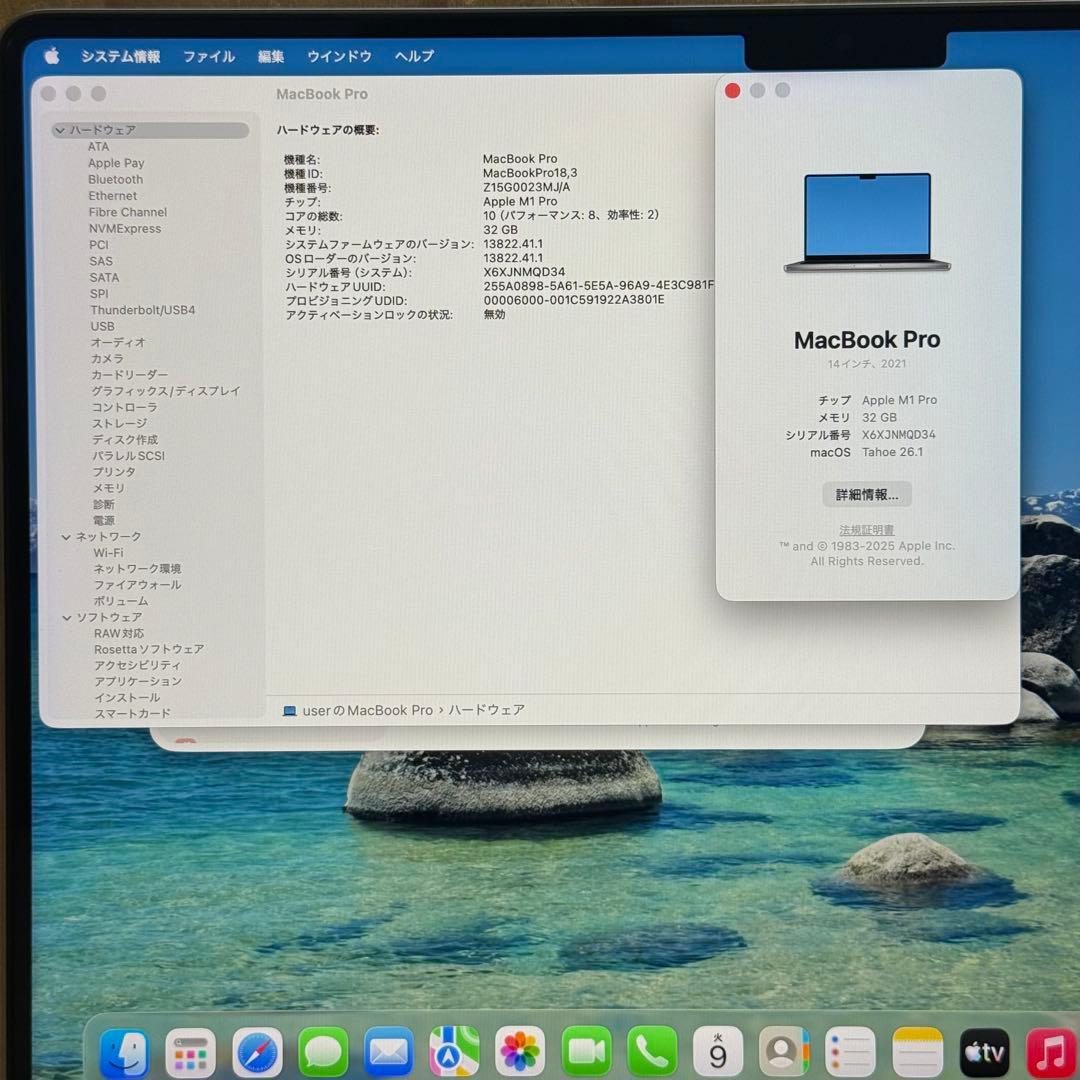The height and width of the screenshot is (1080, 1080).
Task: Open the 法規証明書 link
Action: 866,530
